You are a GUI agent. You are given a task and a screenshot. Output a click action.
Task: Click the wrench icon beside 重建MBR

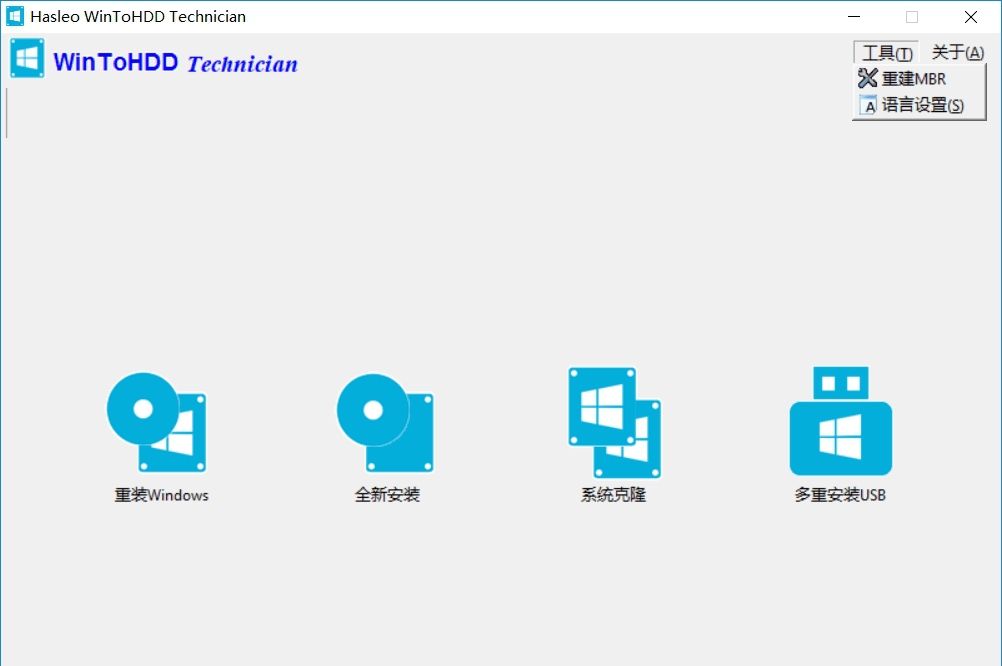[866, 78]
